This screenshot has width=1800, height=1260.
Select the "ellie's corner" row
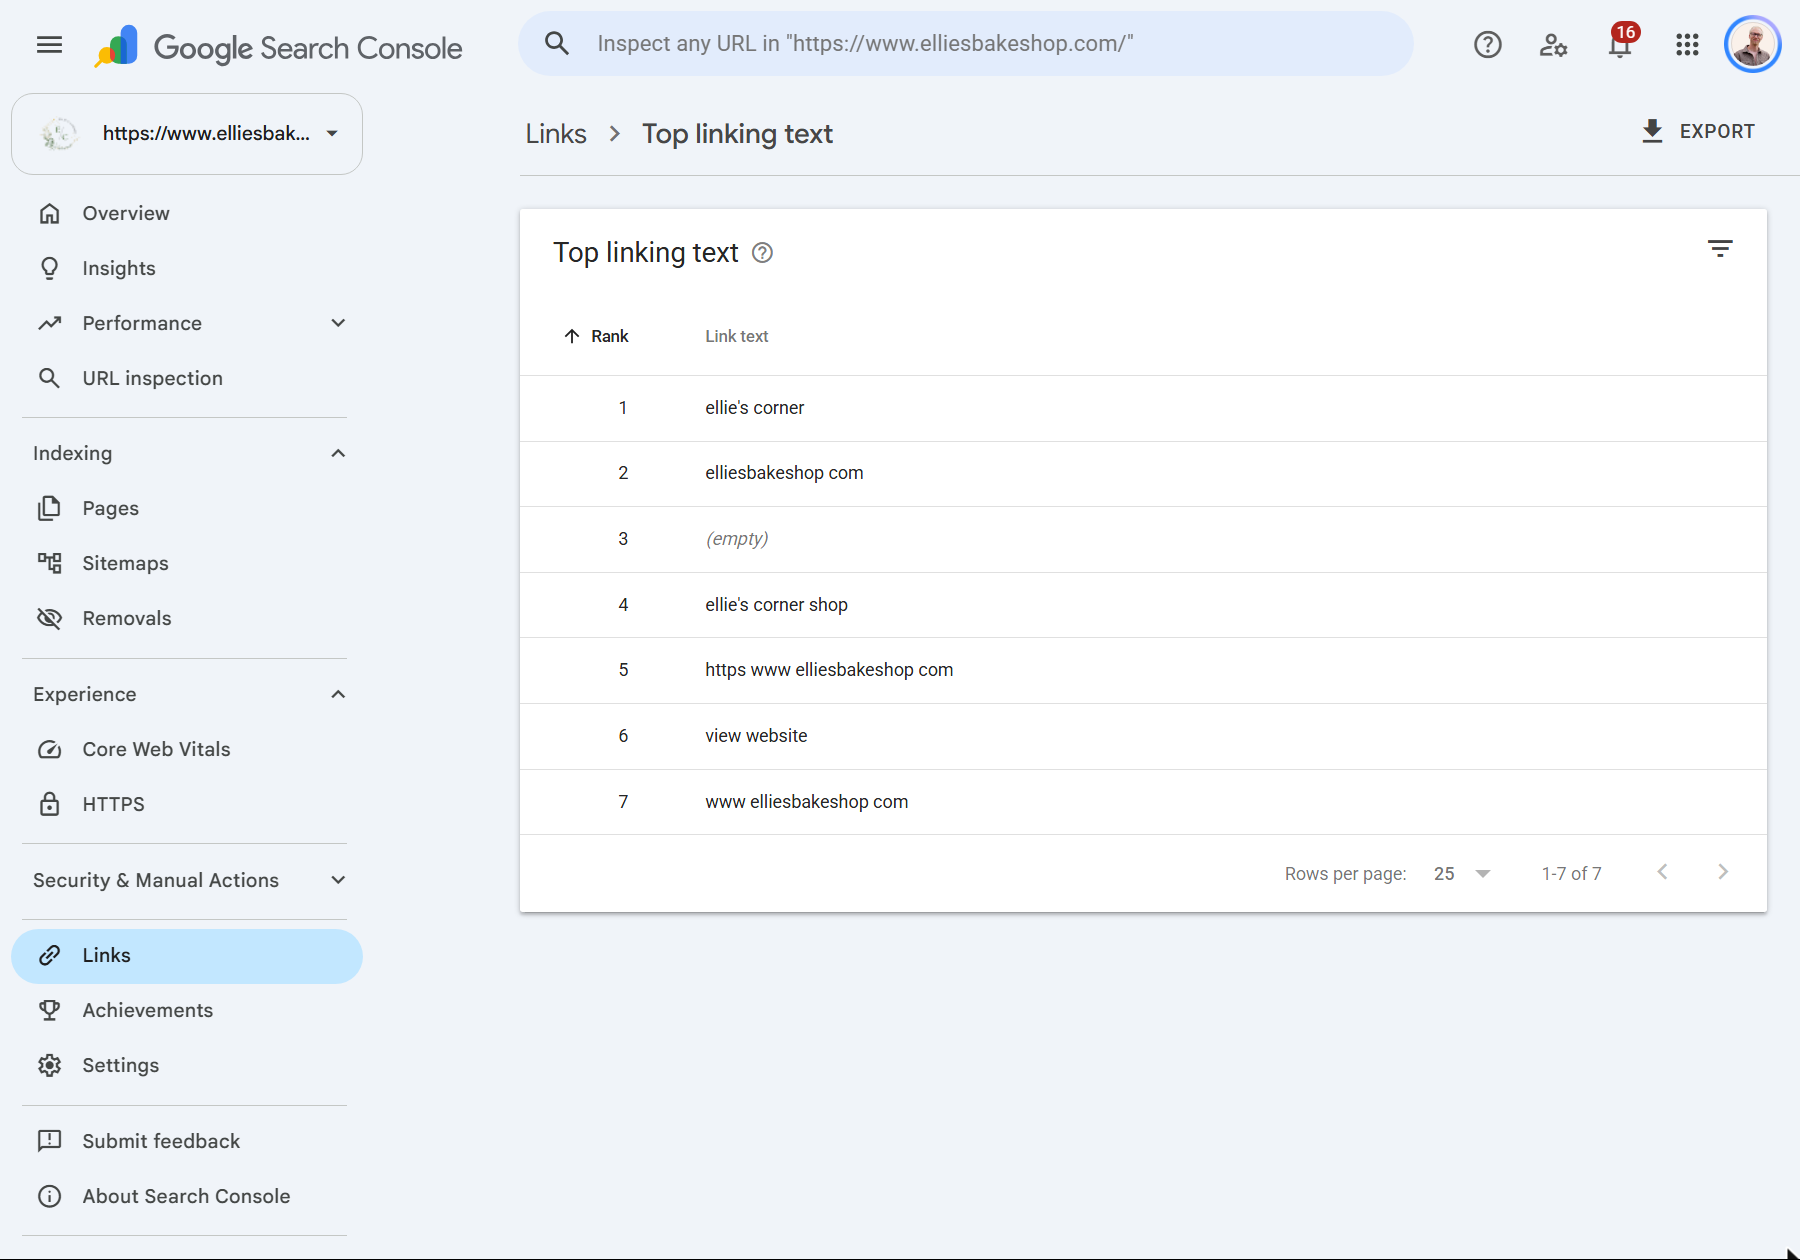pyautogui.click(x=1143, y=408)
